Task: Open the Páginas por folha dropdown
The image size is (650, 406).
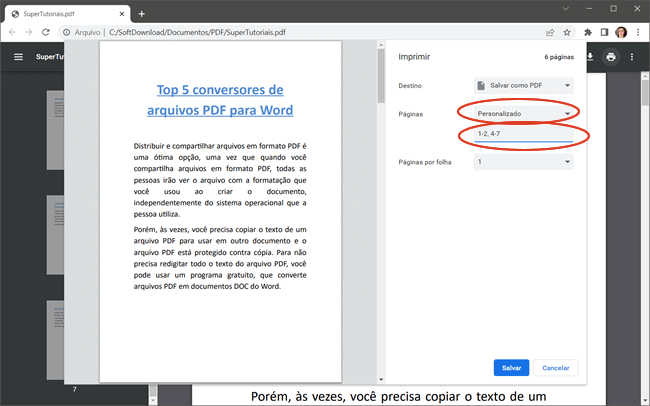Action: [525, 162]
